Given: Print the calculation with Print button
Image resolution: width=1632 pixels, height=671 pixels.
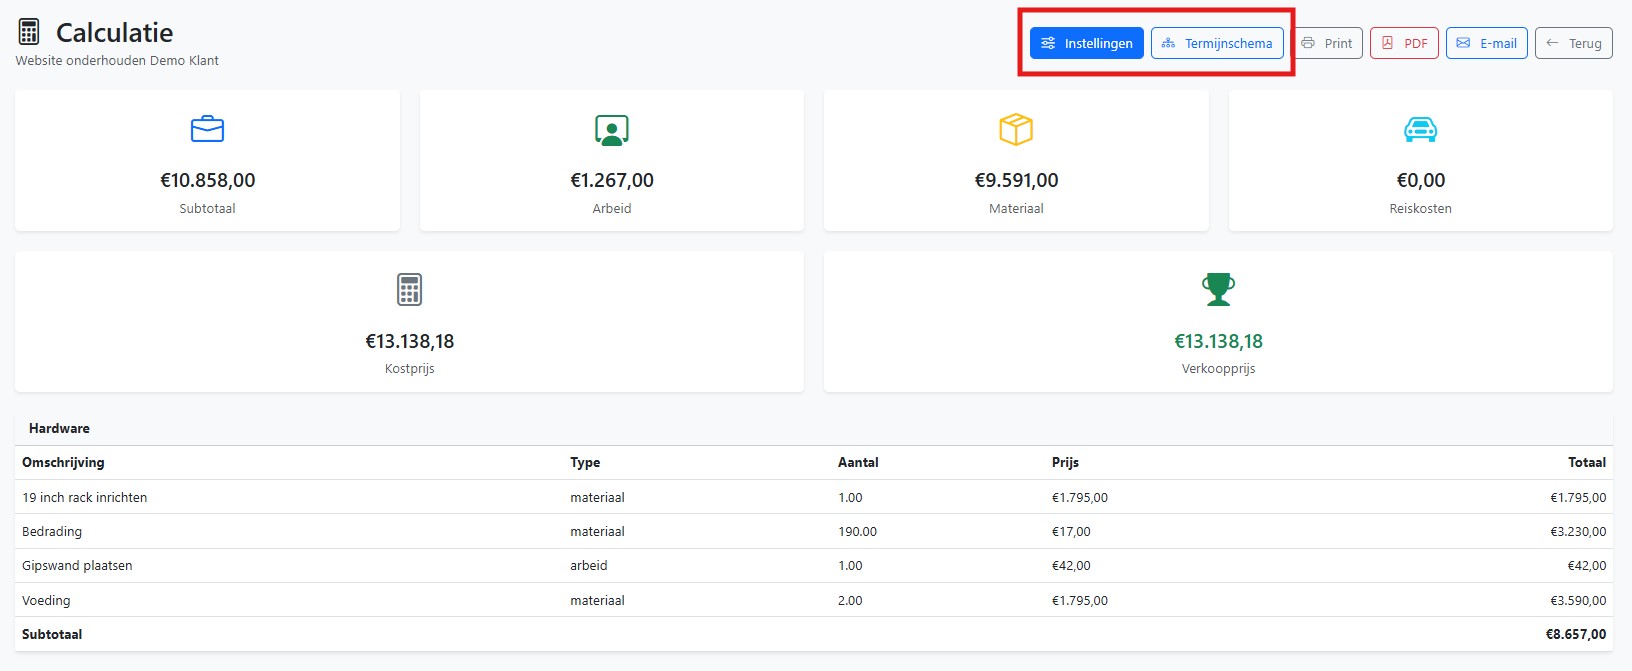Looking at the screenshot, I should pyautogui.click(x=1327, y=43).
